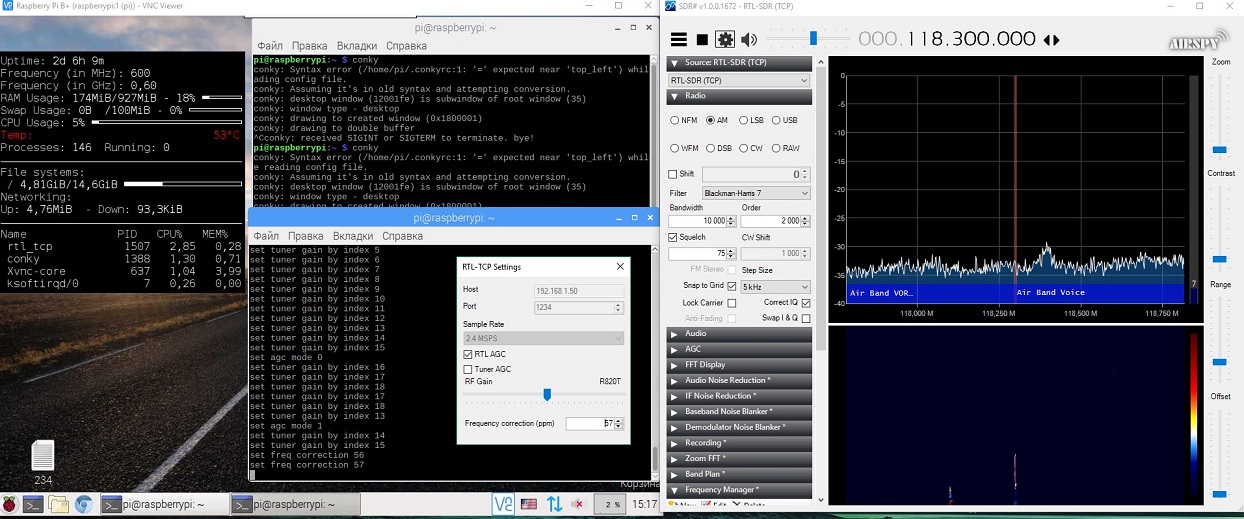Open the RTL-SDR (TCP) source dropdown
Screen dimensions: 1244x519
tap(738, 80)
